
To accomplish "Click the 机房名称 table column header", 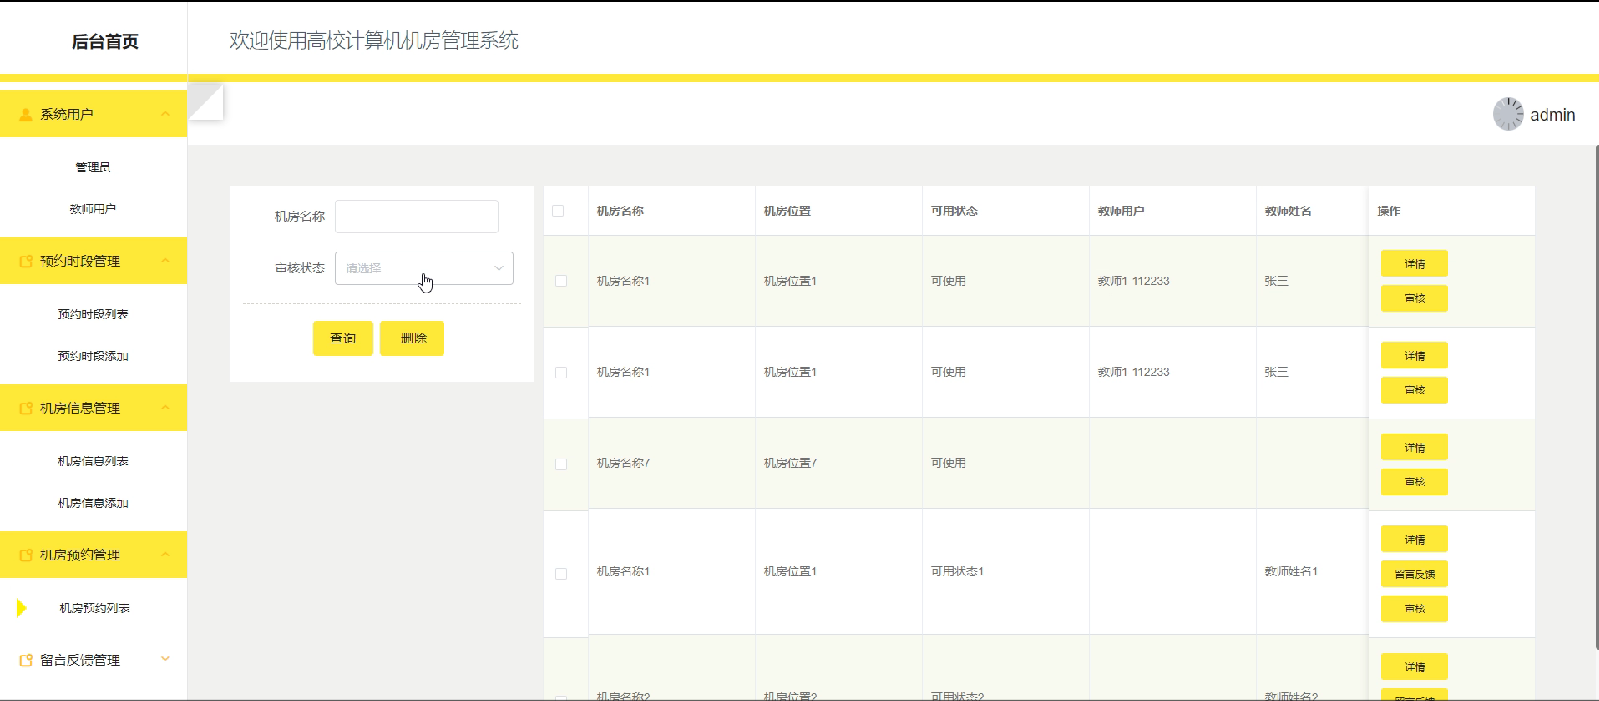I will click(620, 211).
